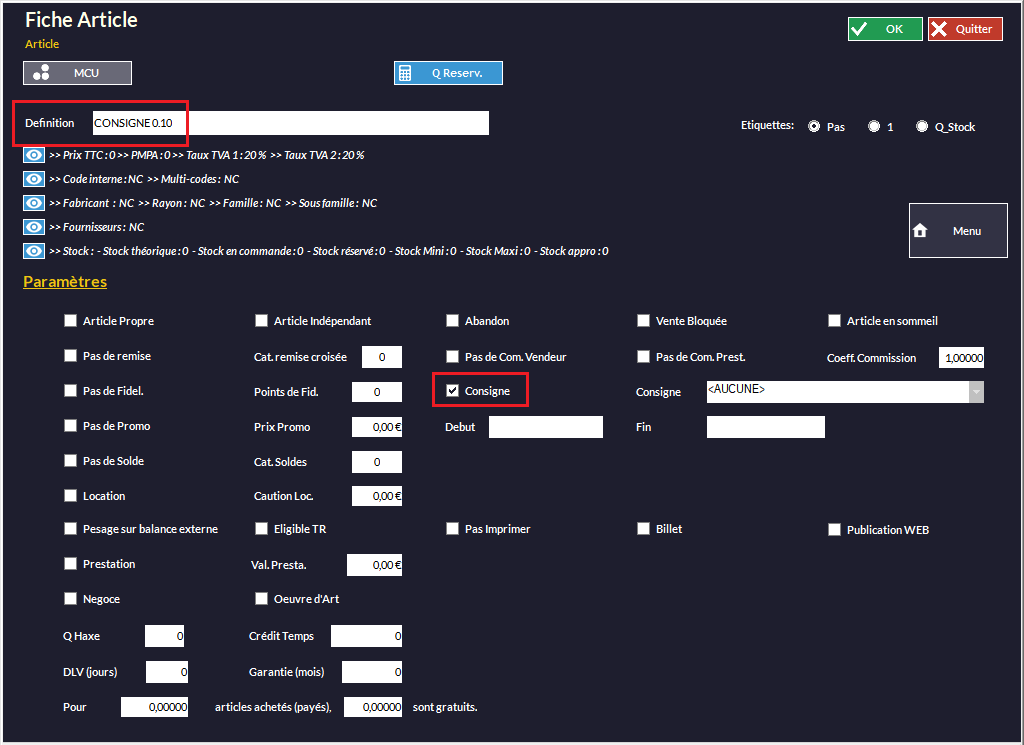Screen dimensions: 1024x745
Task: Open the Paramètres section heading
Action: [65, 282]
